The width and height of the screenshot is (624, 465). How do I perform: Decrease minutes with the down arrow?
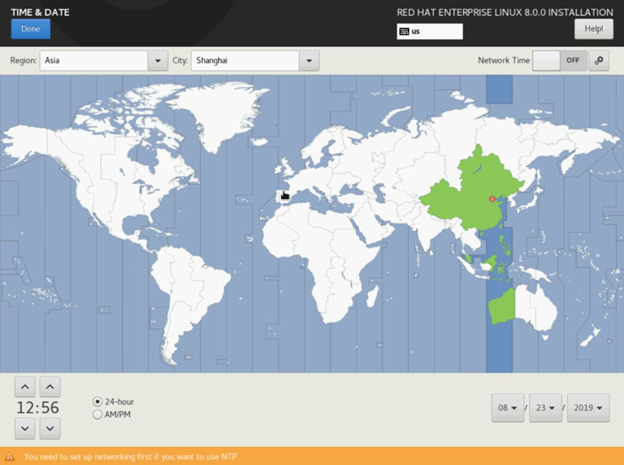(x=50, y=428)
